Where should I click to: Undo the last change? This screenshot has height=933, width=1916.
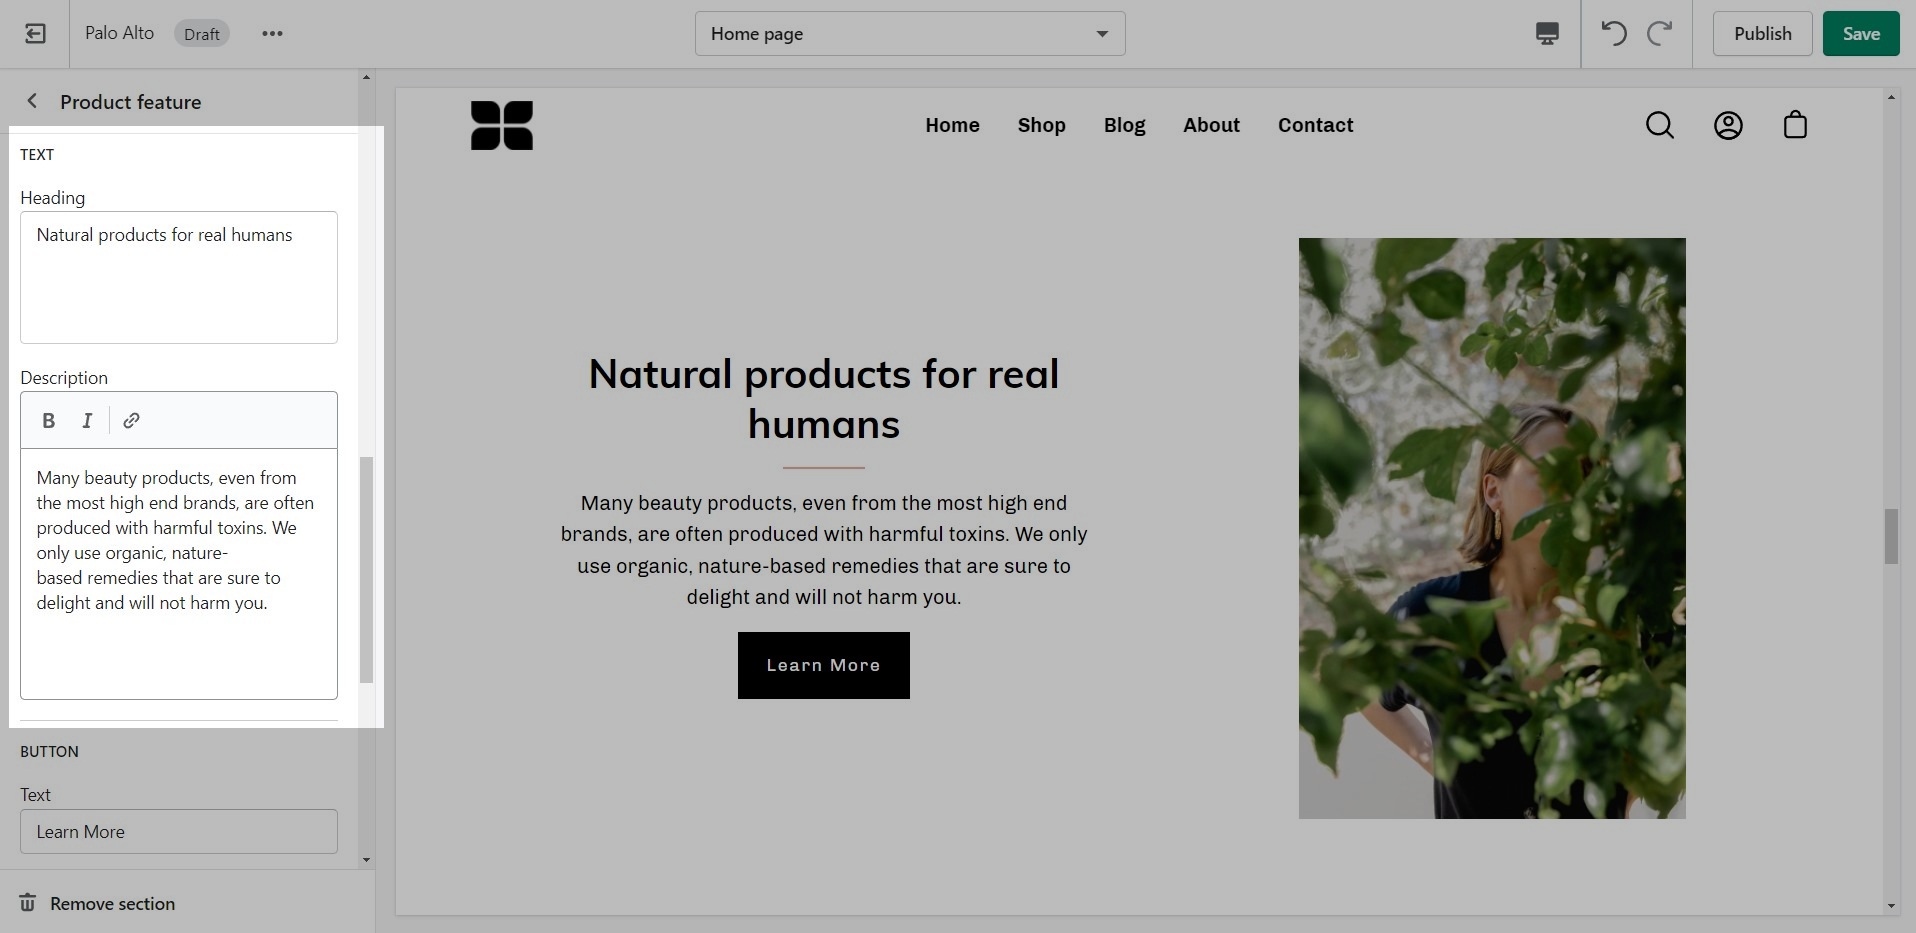[1614, 34]
